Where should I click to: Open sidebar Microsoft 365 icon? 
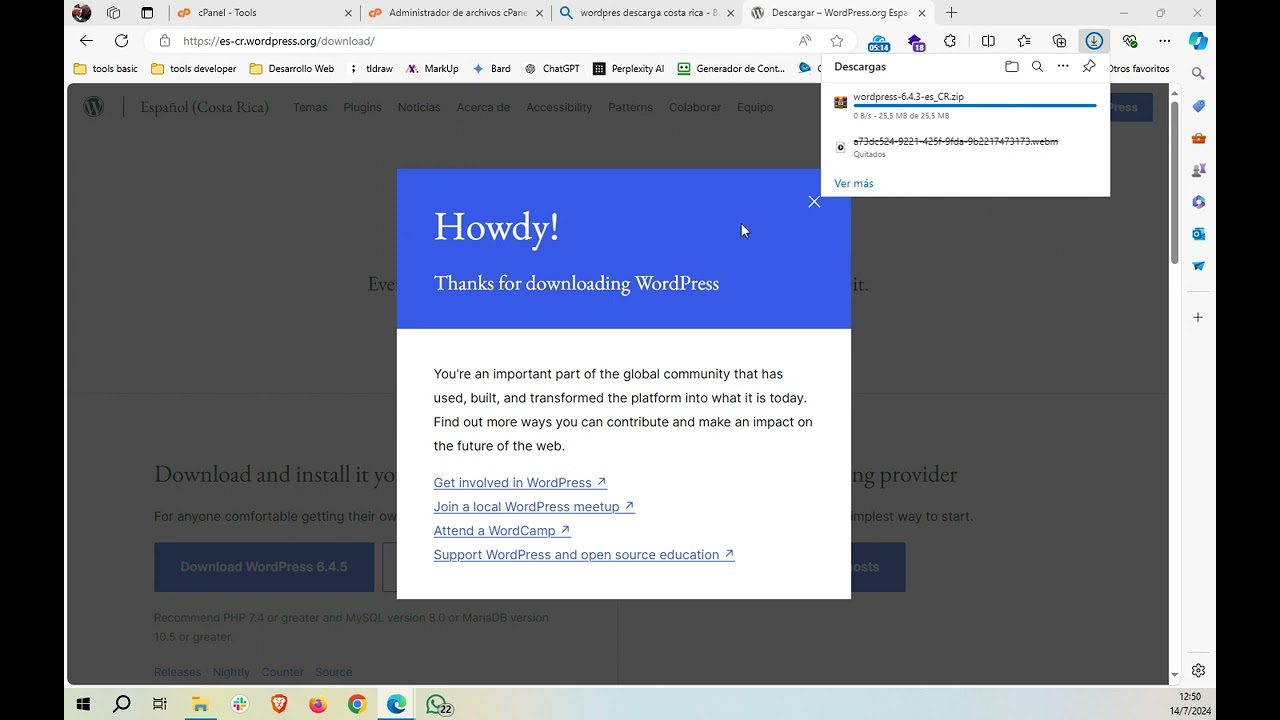click(1198, 202)
